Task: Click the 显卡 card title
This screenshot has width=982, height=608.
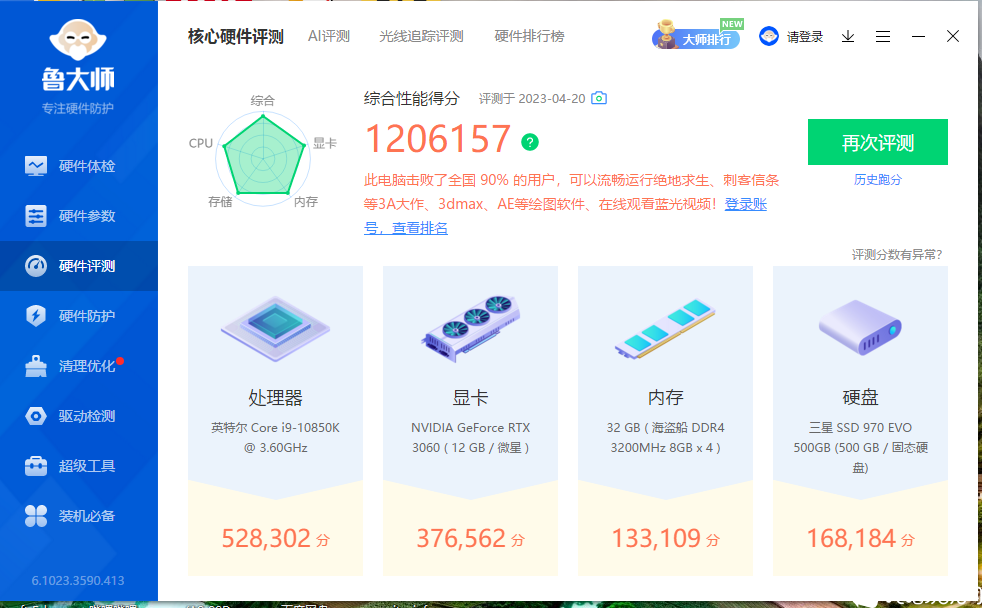Action: click(470, 397)
